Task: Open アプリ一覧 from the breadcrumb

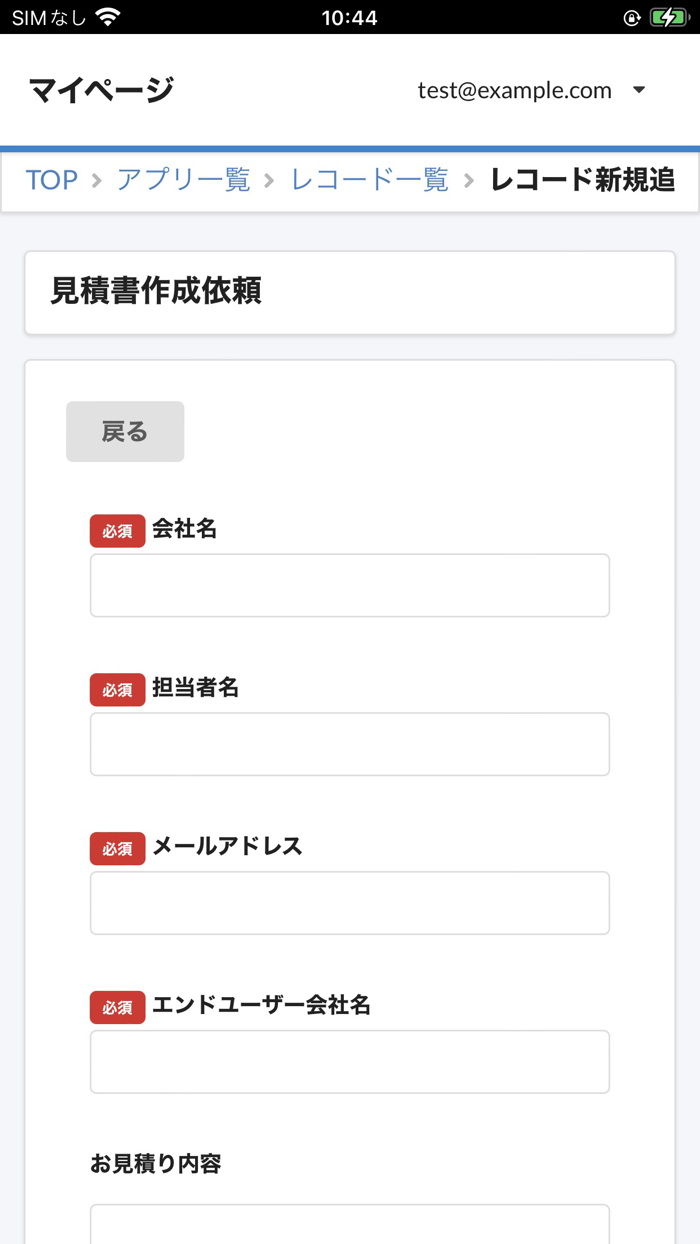Action: point(183,180)
